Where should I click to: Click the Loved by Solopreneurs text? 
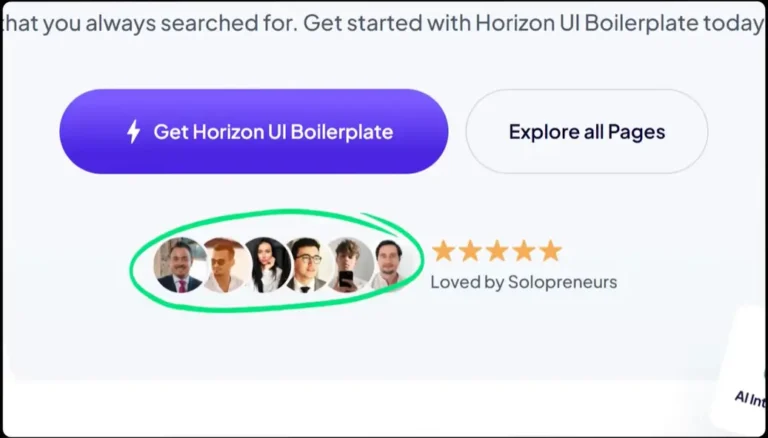[x=524, y=282]
